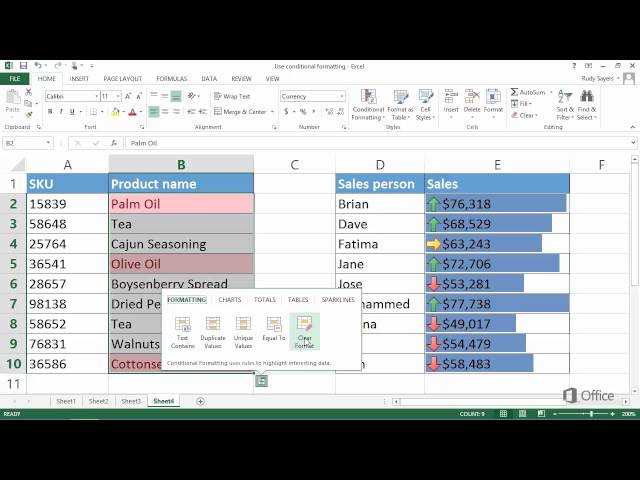Viewport: 640px width, 480px height.
Task: Toggle Underline formatting
Action: (72, 111)
